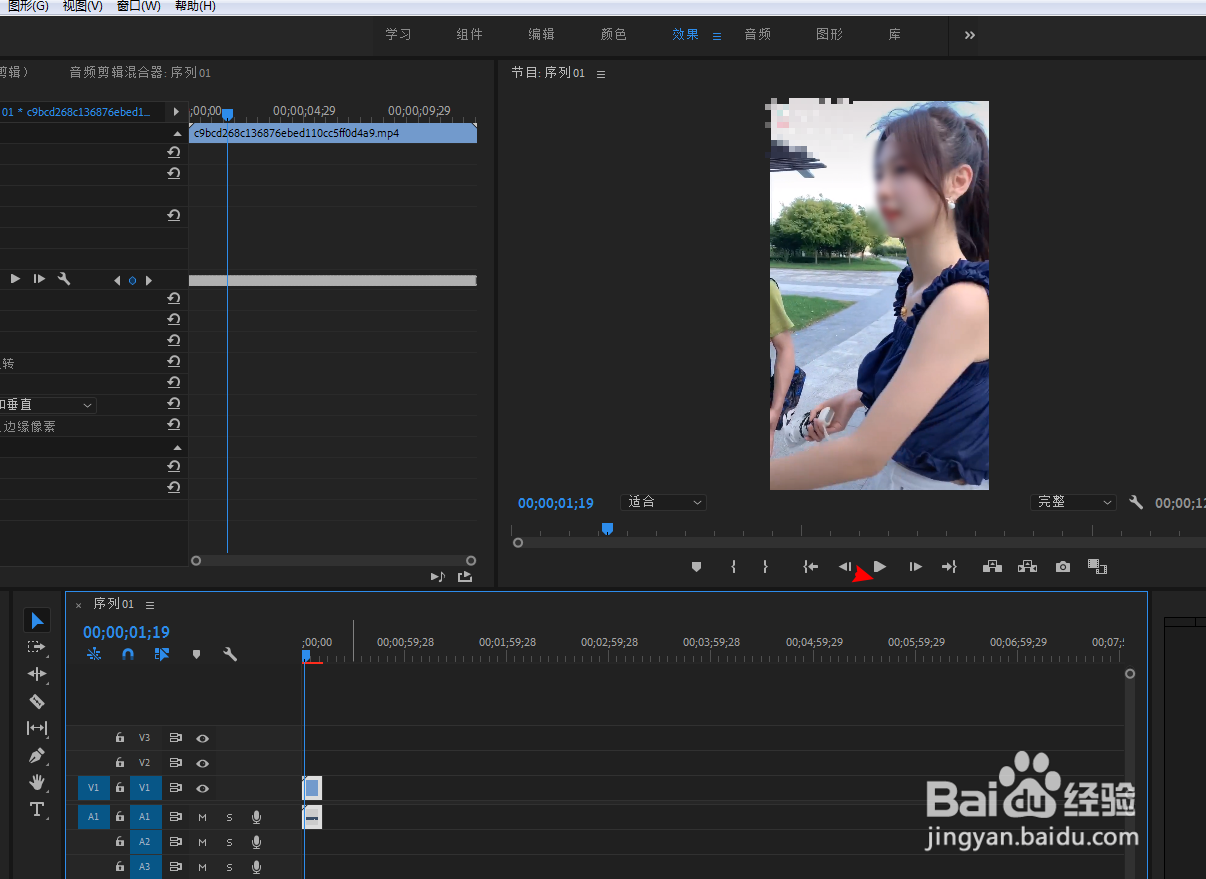Switch to 编辑 workspace
This screenshot has height=879, width=1206.
tap(541, 34)
